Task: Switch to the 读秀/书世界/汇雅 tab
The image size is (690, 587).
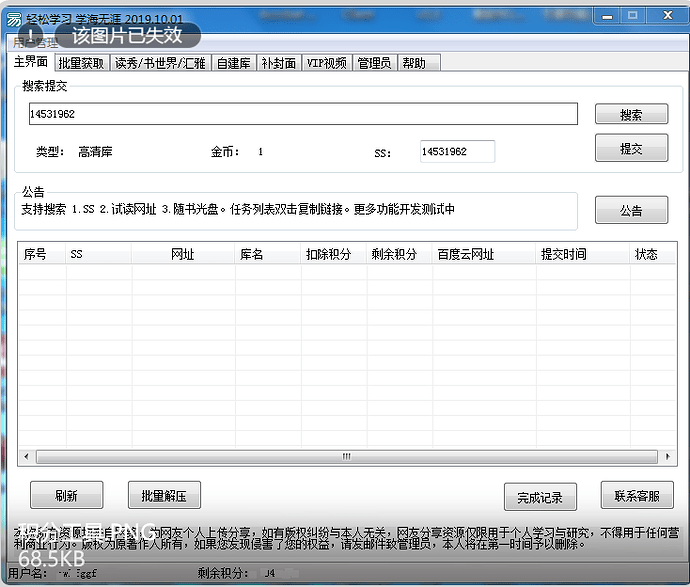Action: (x=160, y=63)
